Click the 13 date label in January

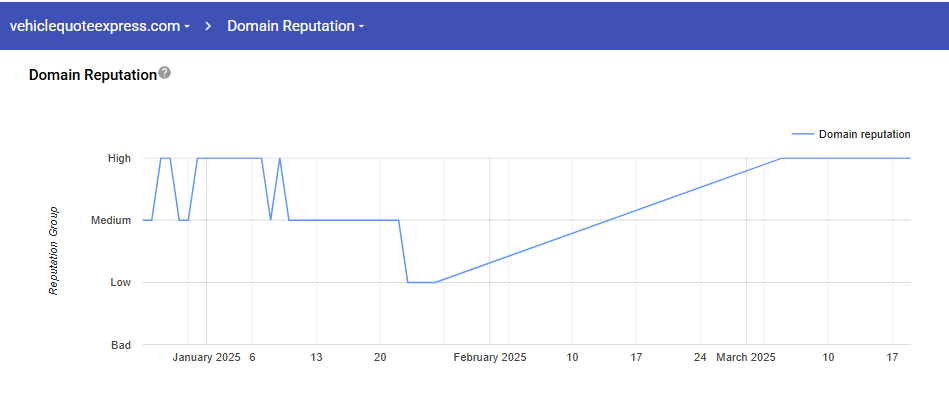[x=316, y=357]
